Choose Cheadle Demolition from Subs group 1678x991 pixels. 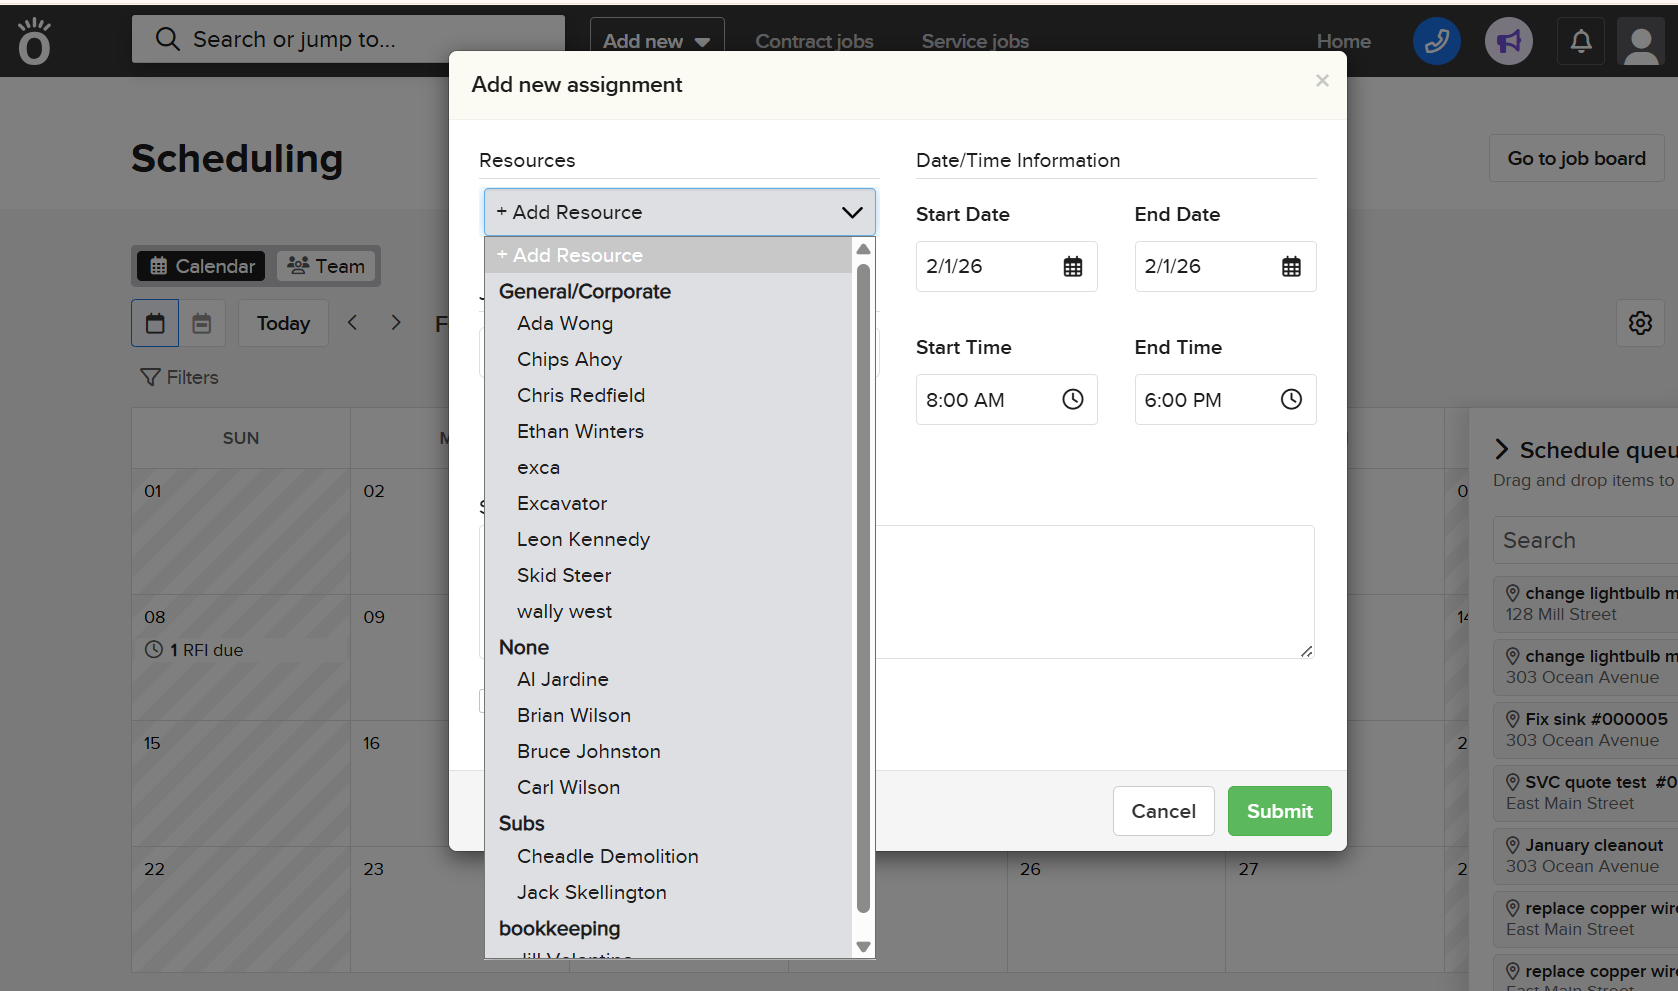click(607, 856)
